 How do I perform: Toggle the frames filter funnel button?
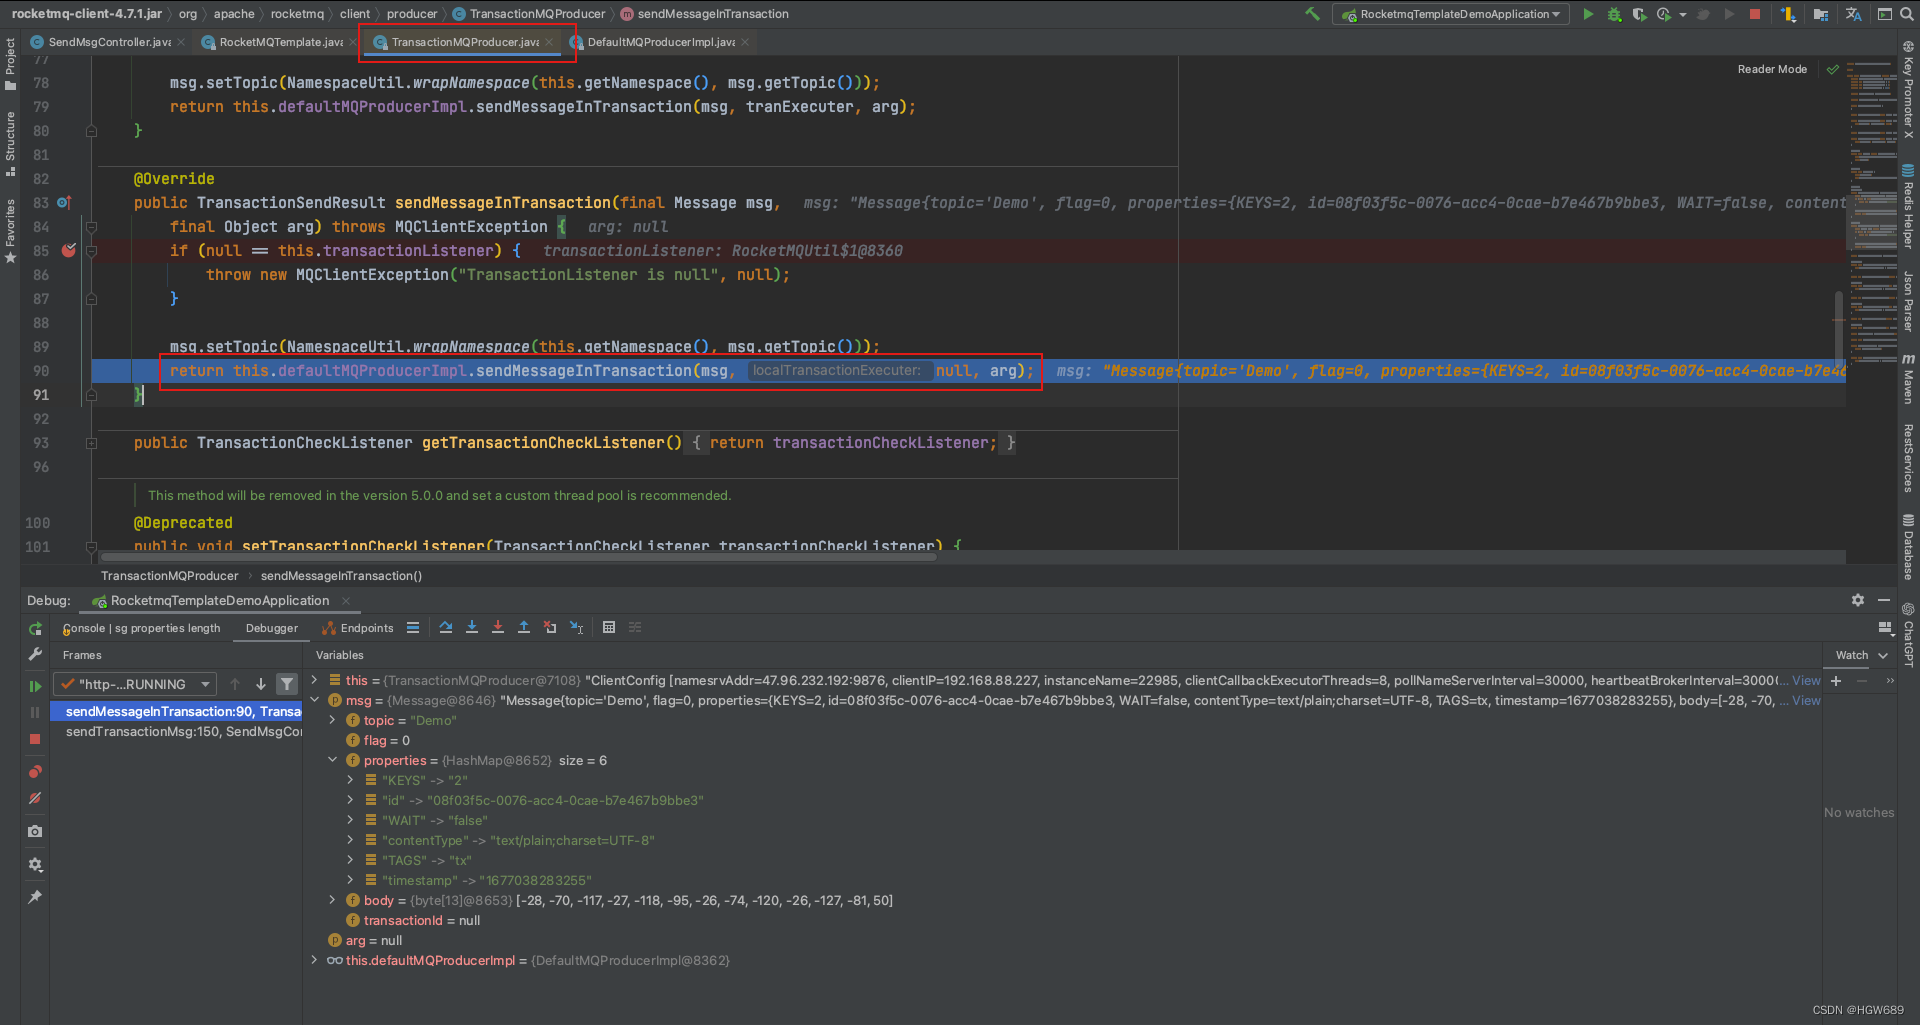287,684
